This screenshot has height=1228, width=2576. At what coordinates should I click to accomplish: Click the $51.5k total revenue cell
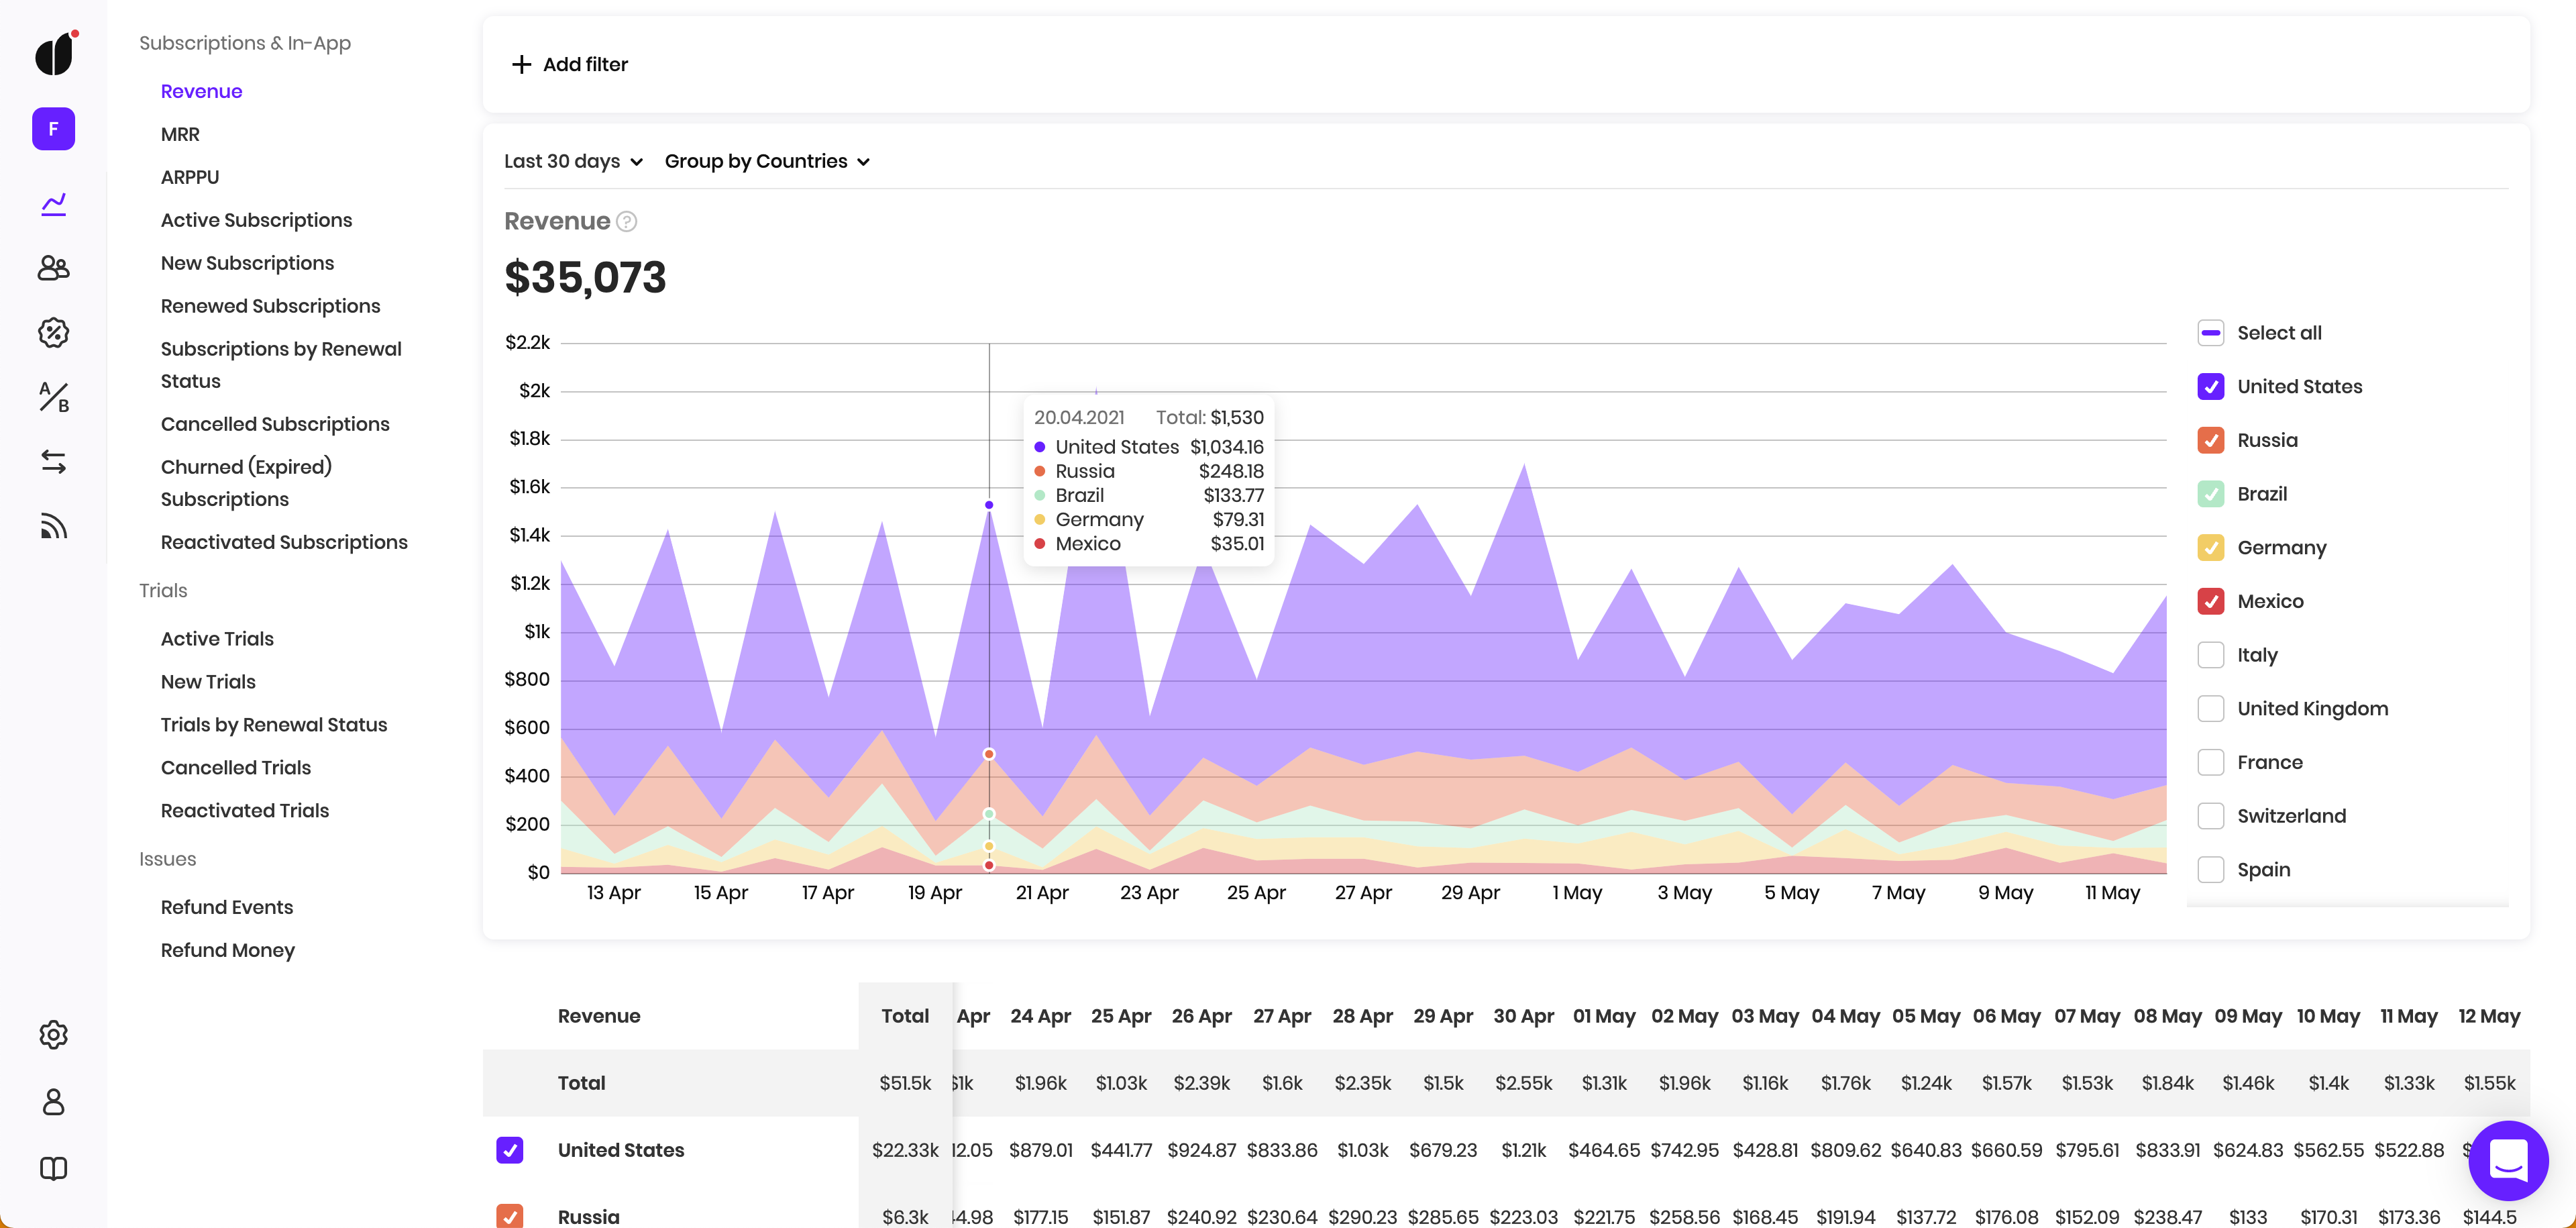[x=905, y=1083]
